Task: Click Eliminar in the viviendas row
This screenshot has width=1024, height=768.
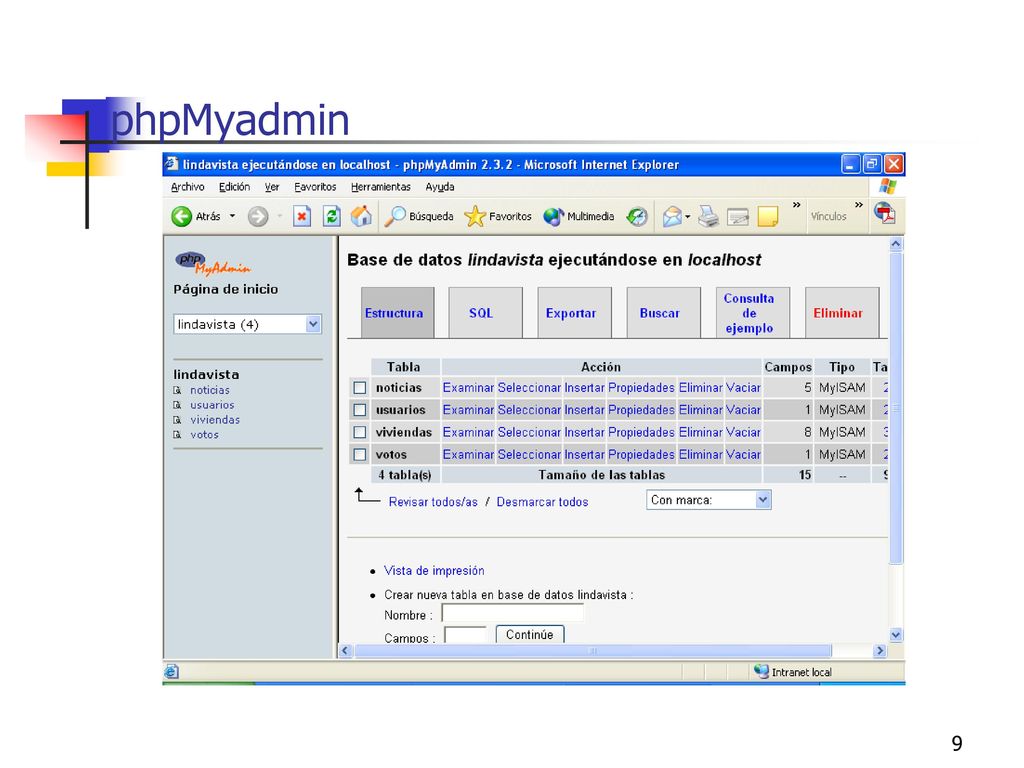Action: coord(701,432)
